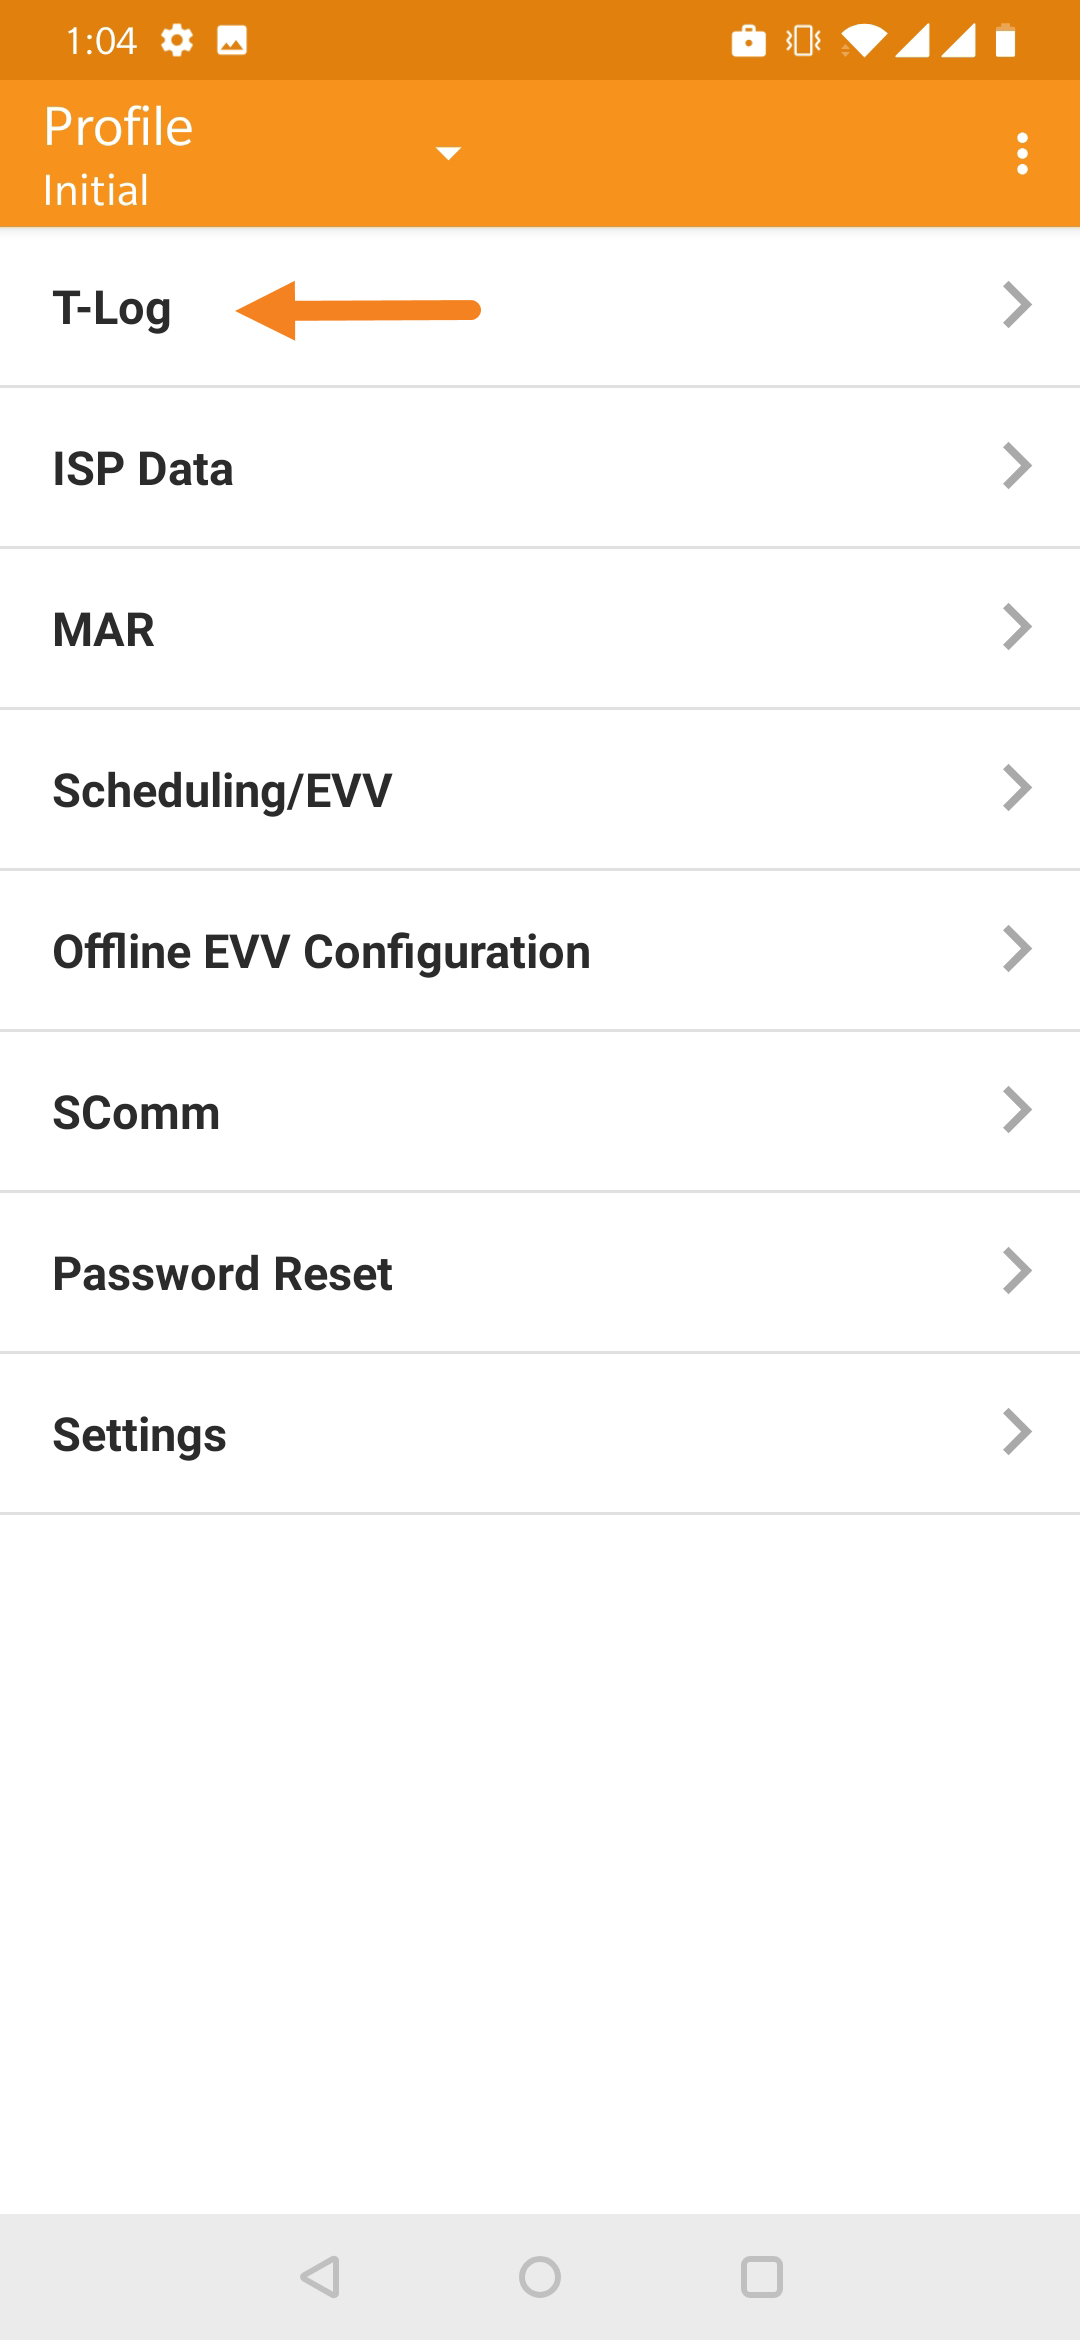The height and width of the screenshot is (2340, 1080).
Task: Tap the Android back navigation button
Action: [321, 2277]
